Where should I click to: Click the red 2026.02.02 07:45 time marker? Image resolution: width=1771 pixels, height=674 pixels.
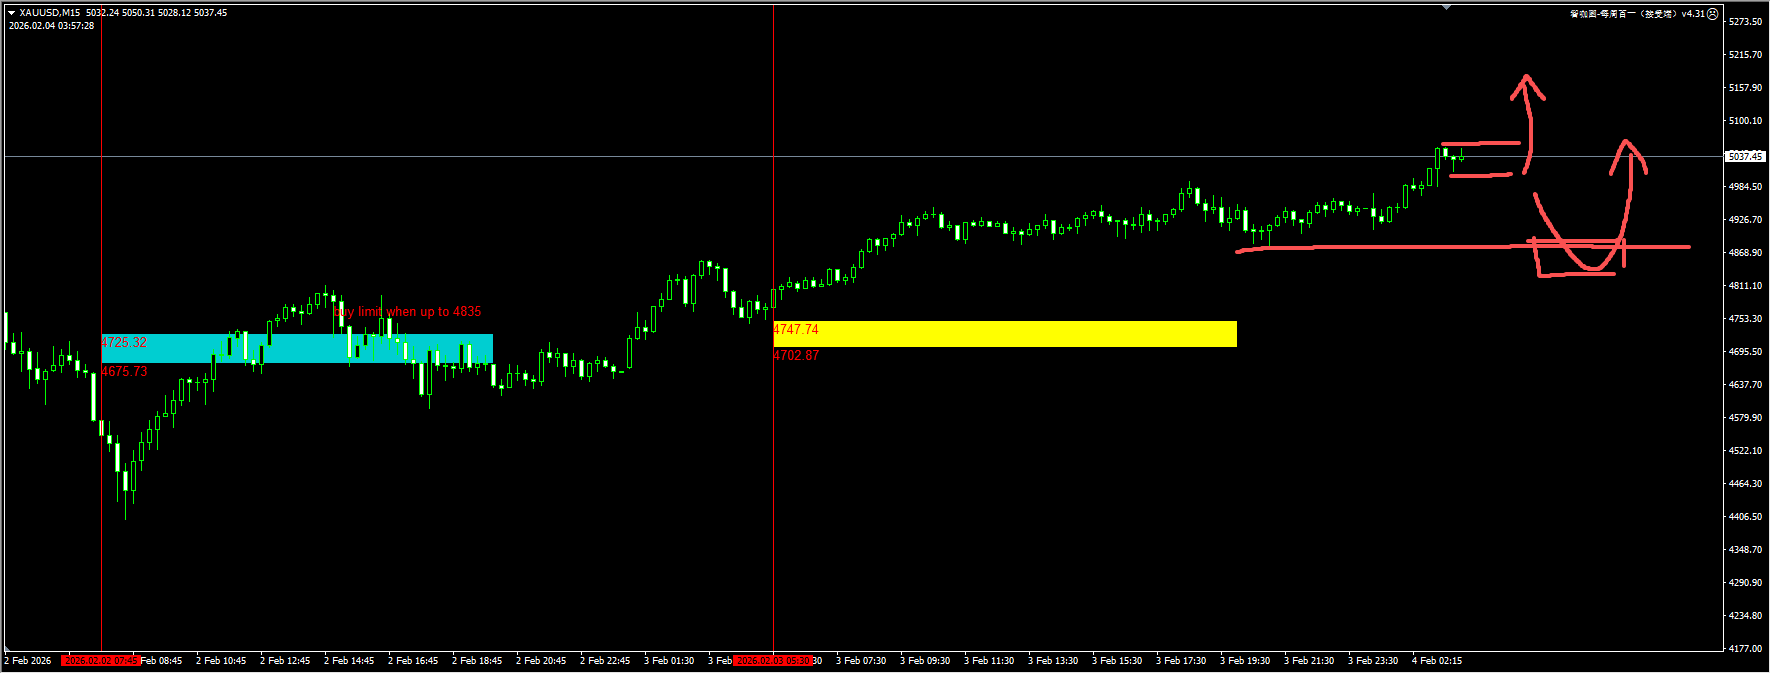coord(100,661)
